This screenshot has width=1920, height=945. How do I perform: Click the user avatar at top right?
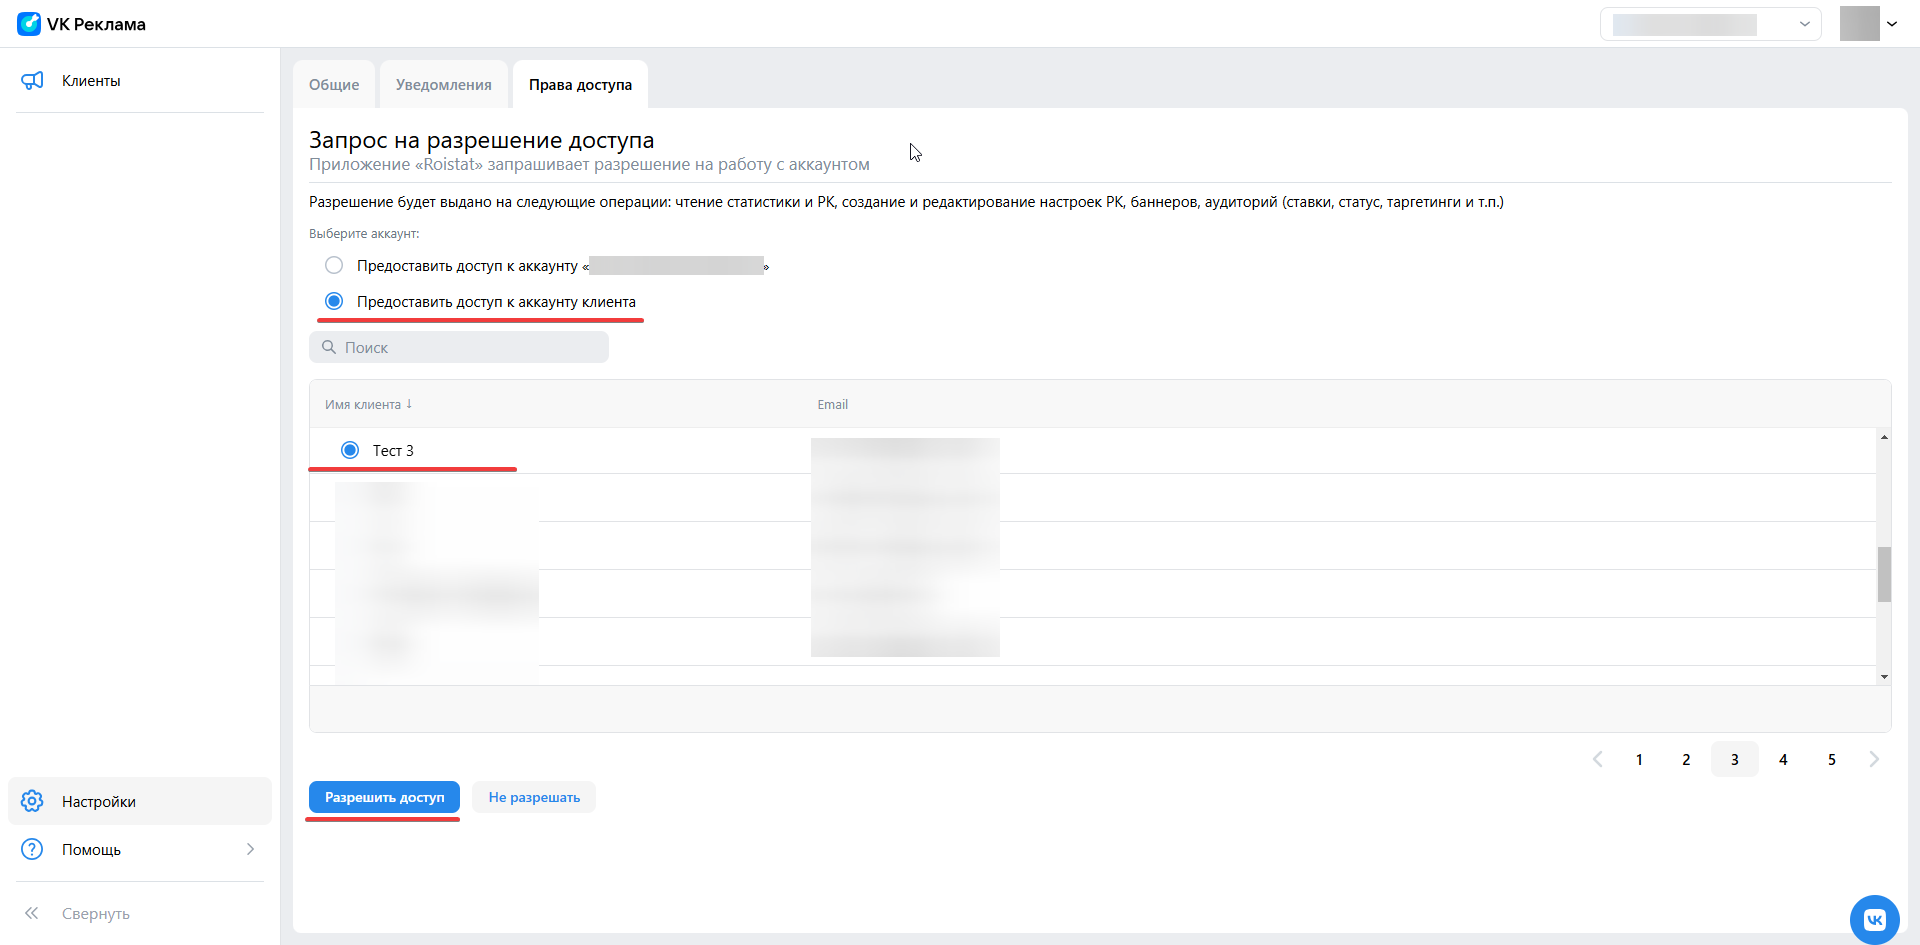[x=1859, y=24]
